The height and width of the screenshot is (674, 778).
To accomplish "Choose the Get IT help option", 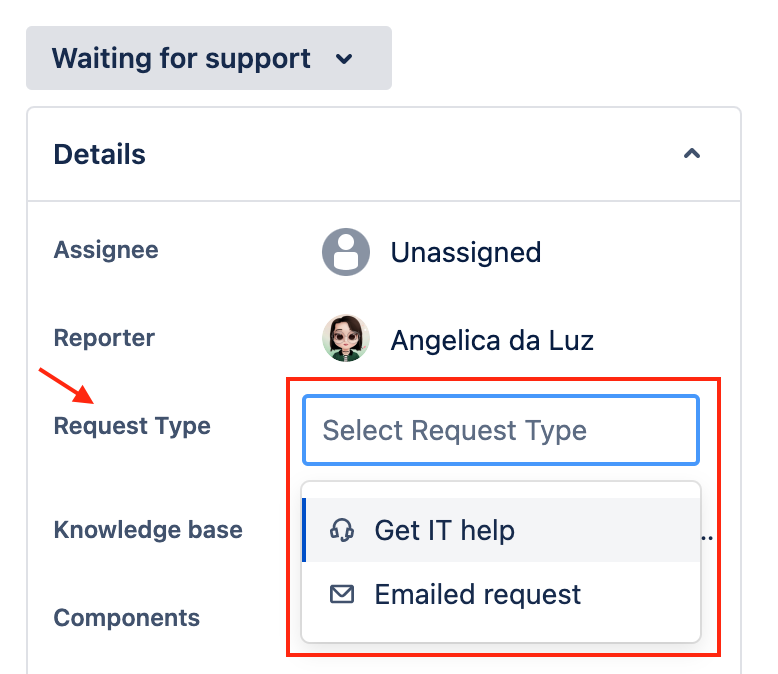I will (444, 530).
